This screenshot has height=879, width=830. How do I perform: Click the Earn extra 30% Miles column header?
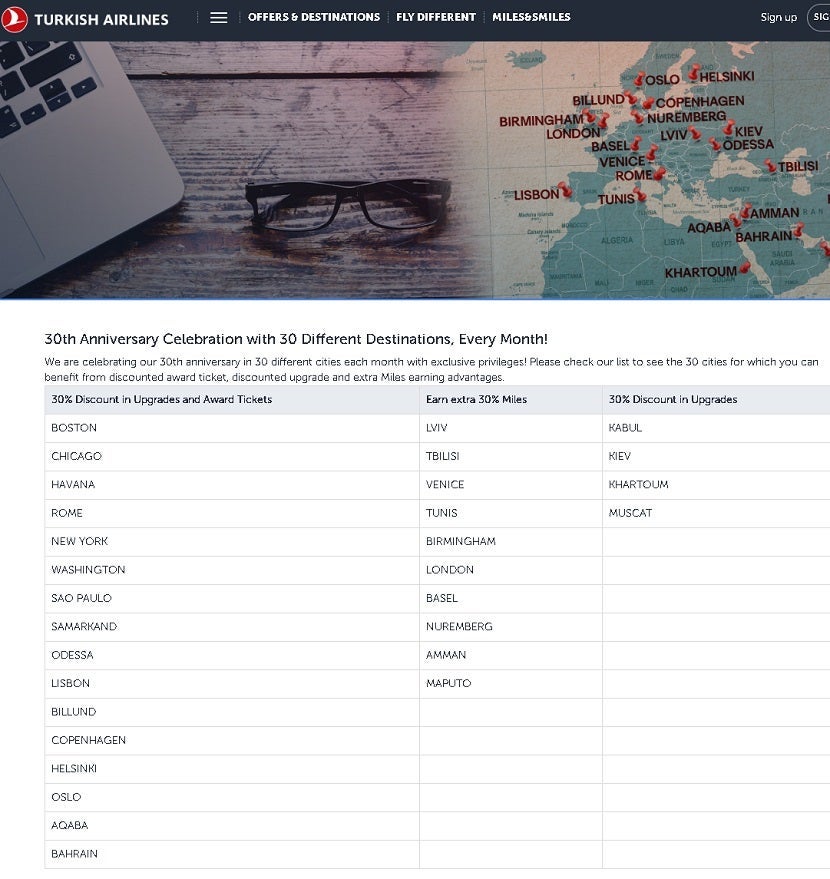point(476,400)
